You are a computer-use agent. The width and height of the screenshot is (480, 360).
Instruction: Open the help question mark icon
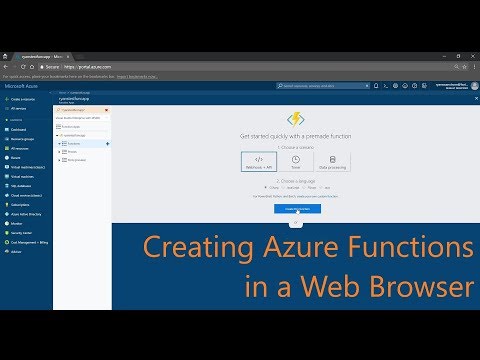point(414,86)
